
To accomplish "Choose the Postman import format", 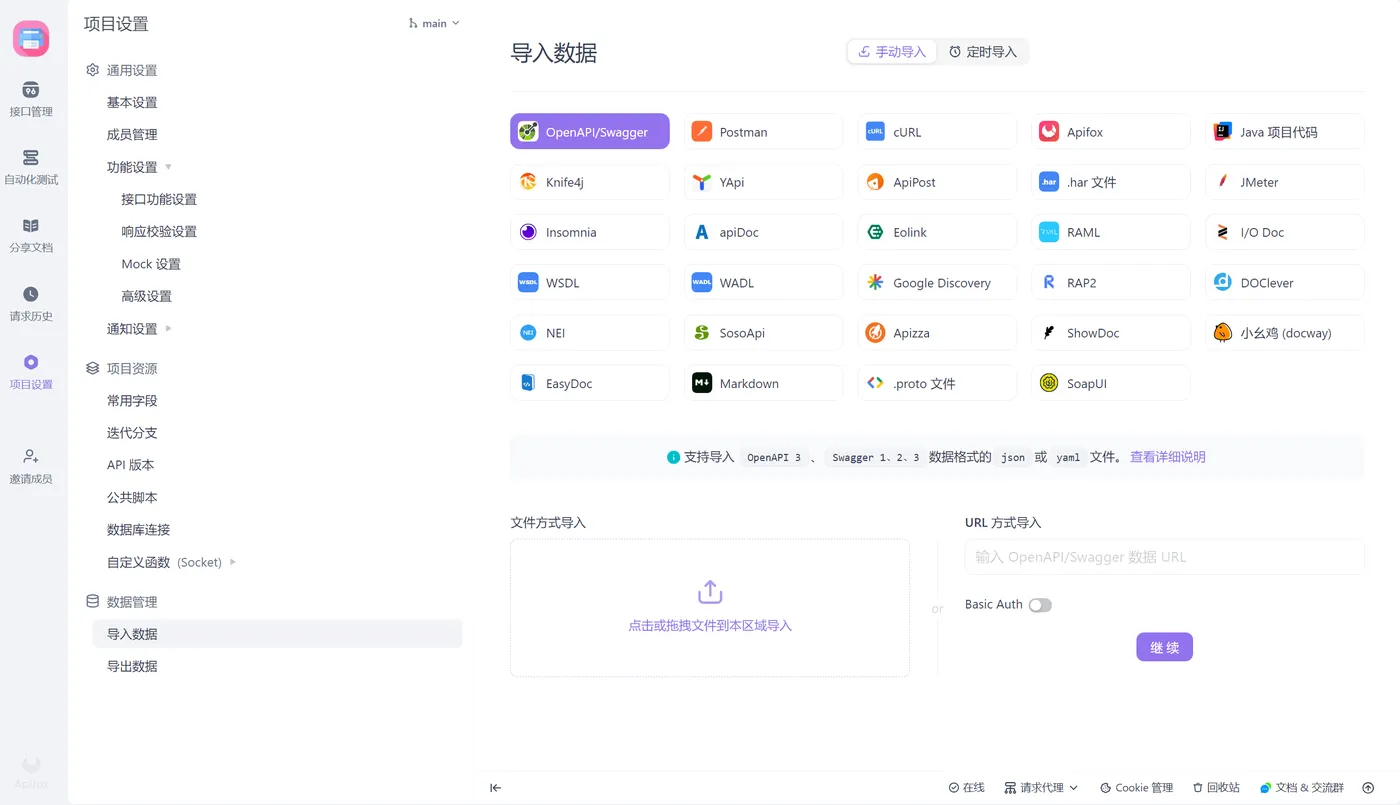I will [764, 131].
